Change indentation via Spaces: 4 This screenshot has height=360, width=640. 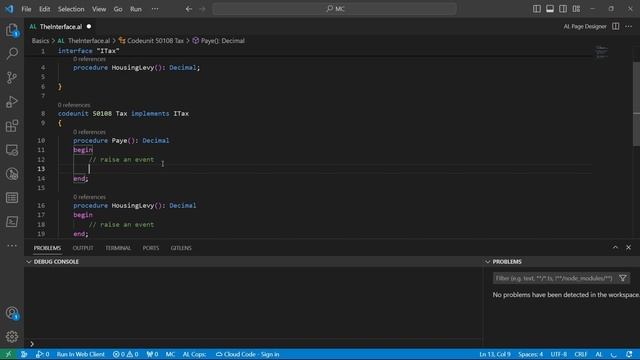(x=531, y=354)
